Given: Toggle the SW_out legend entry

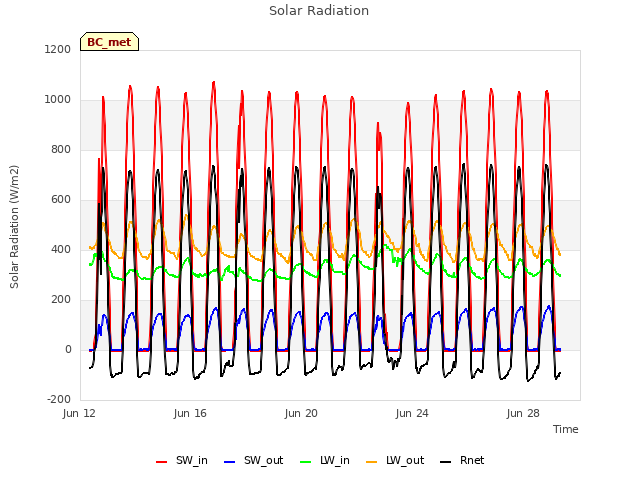Looking at the screenshot, I should tap(253, 460).
